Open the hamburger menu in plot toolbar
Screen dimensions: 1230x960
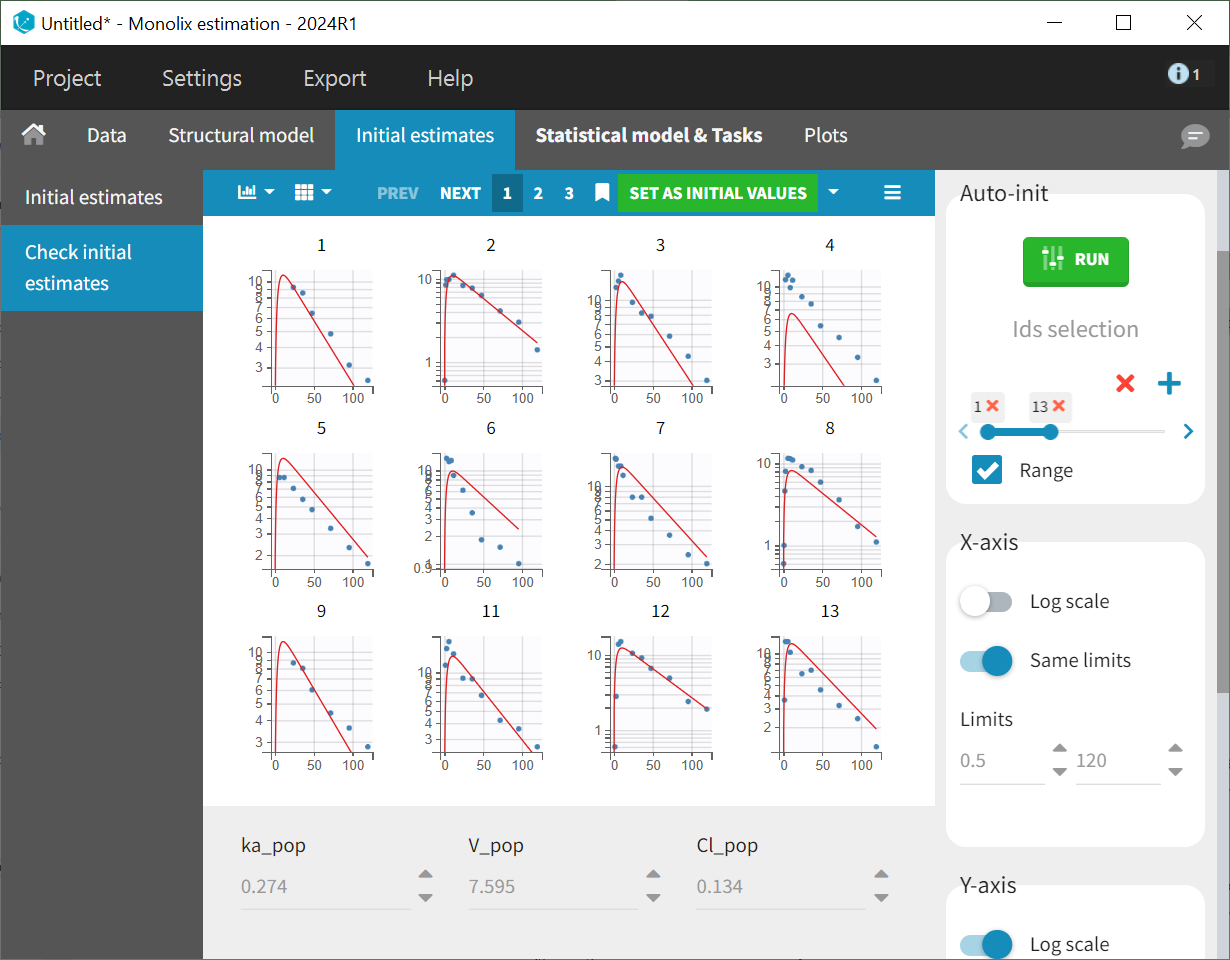pos(893,193)
